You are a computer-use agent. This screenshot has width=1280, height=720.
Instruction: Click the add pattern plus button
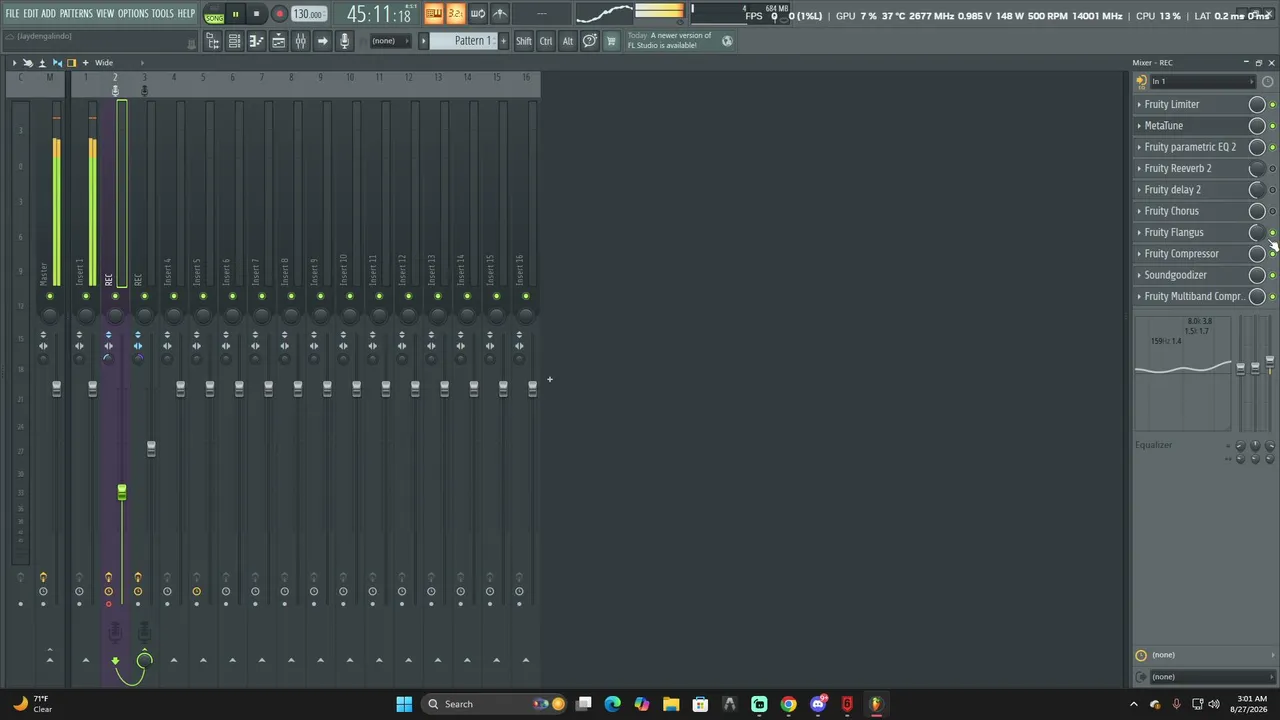tap(503, 41)
